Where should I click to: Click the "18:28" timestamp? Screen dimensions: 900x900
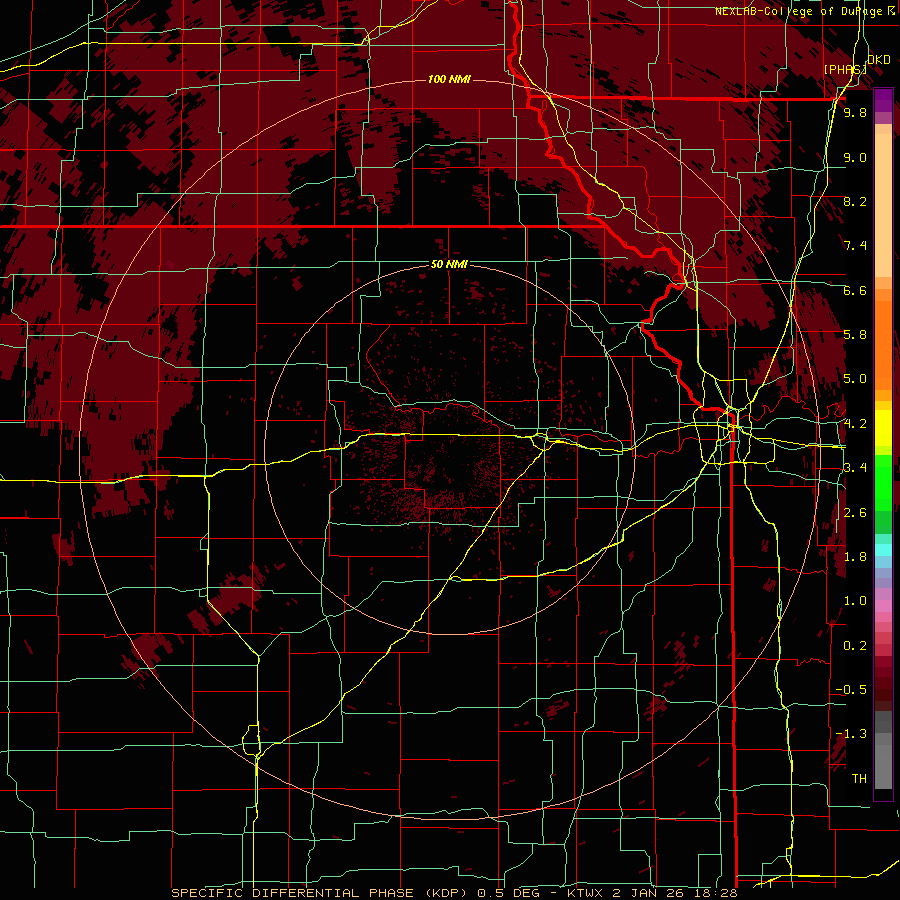click(714, 893)
